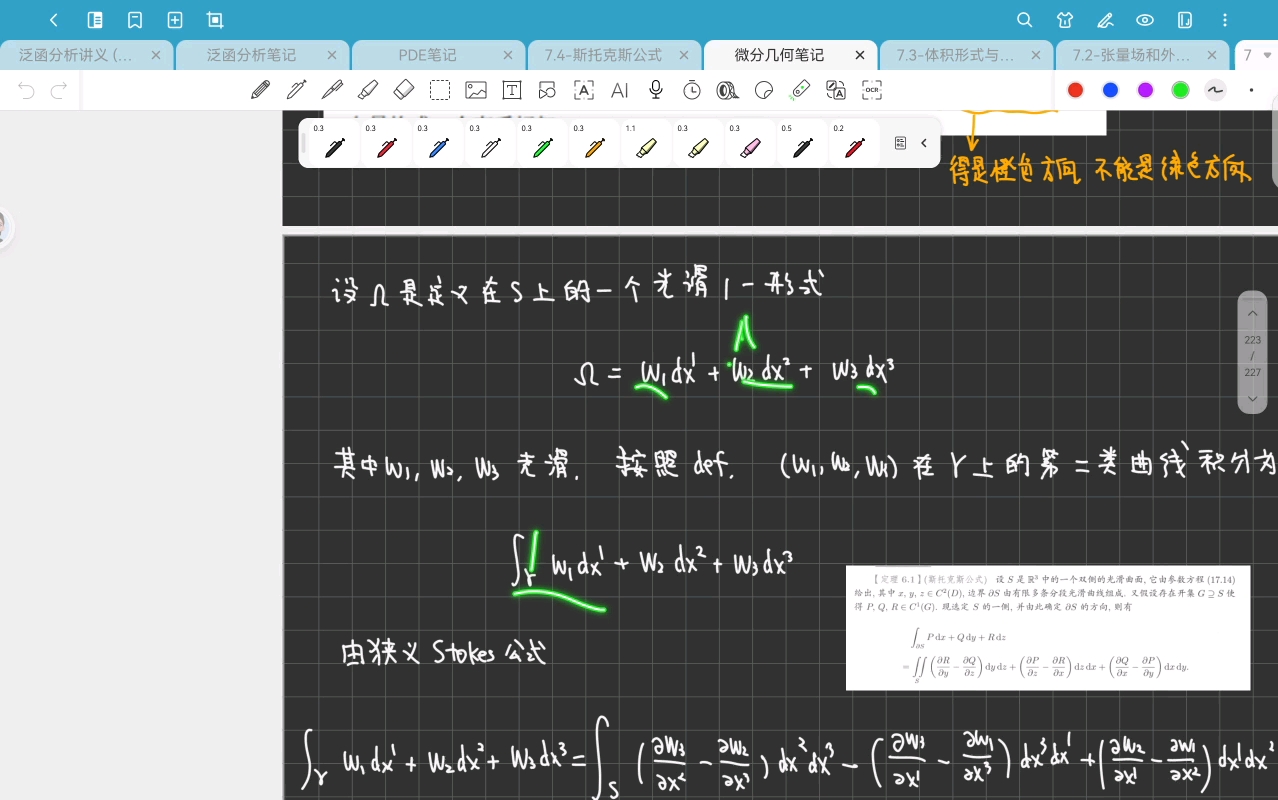Screen dimensions: 1278x800
Task: Select the pencil tool
Action: [260, 90]
